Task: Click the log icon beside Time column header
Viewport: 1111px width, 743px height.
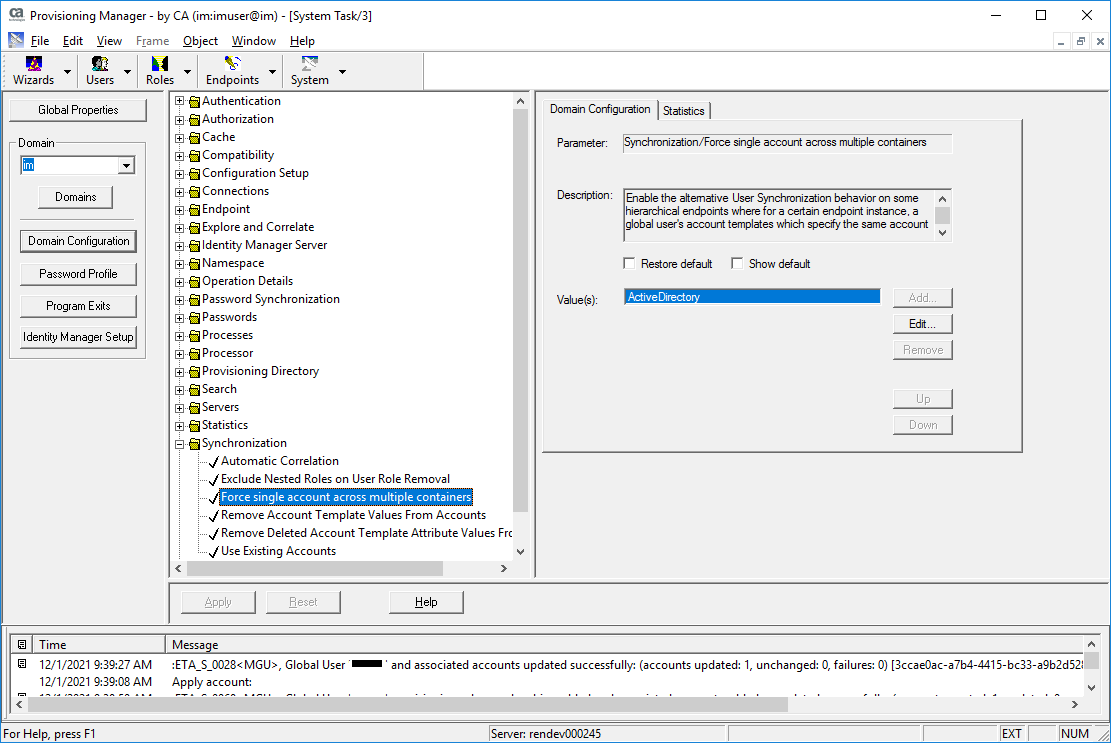Action: click(x=22, y=645)
